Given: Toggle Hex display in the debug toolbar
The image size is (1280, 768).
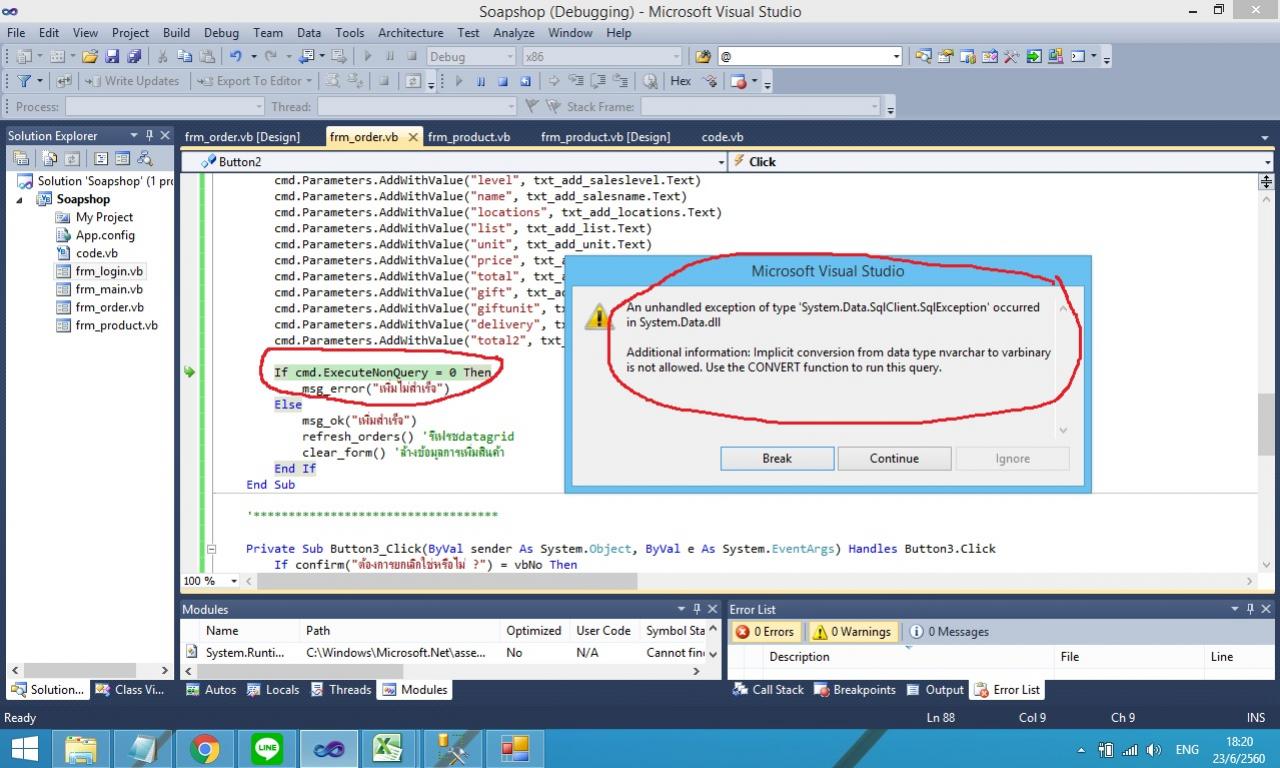Looking at the screenshot, I should [681, 81].
